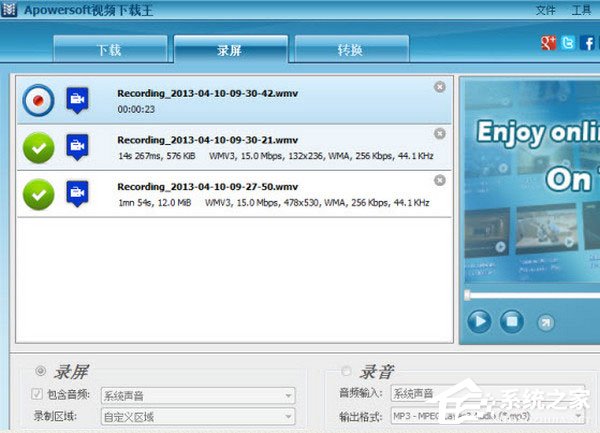Switch to the 转换 tab
Screen dimensions: 600x433
(352, 49)
